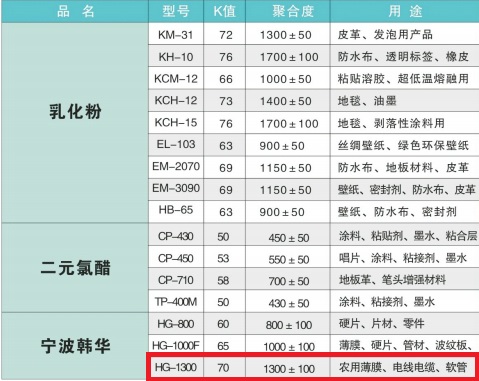The width and height of the screenshot is (479, 381).
Task: Choose model HG-800
Action: pyautogui.click(x=176, y=324)
